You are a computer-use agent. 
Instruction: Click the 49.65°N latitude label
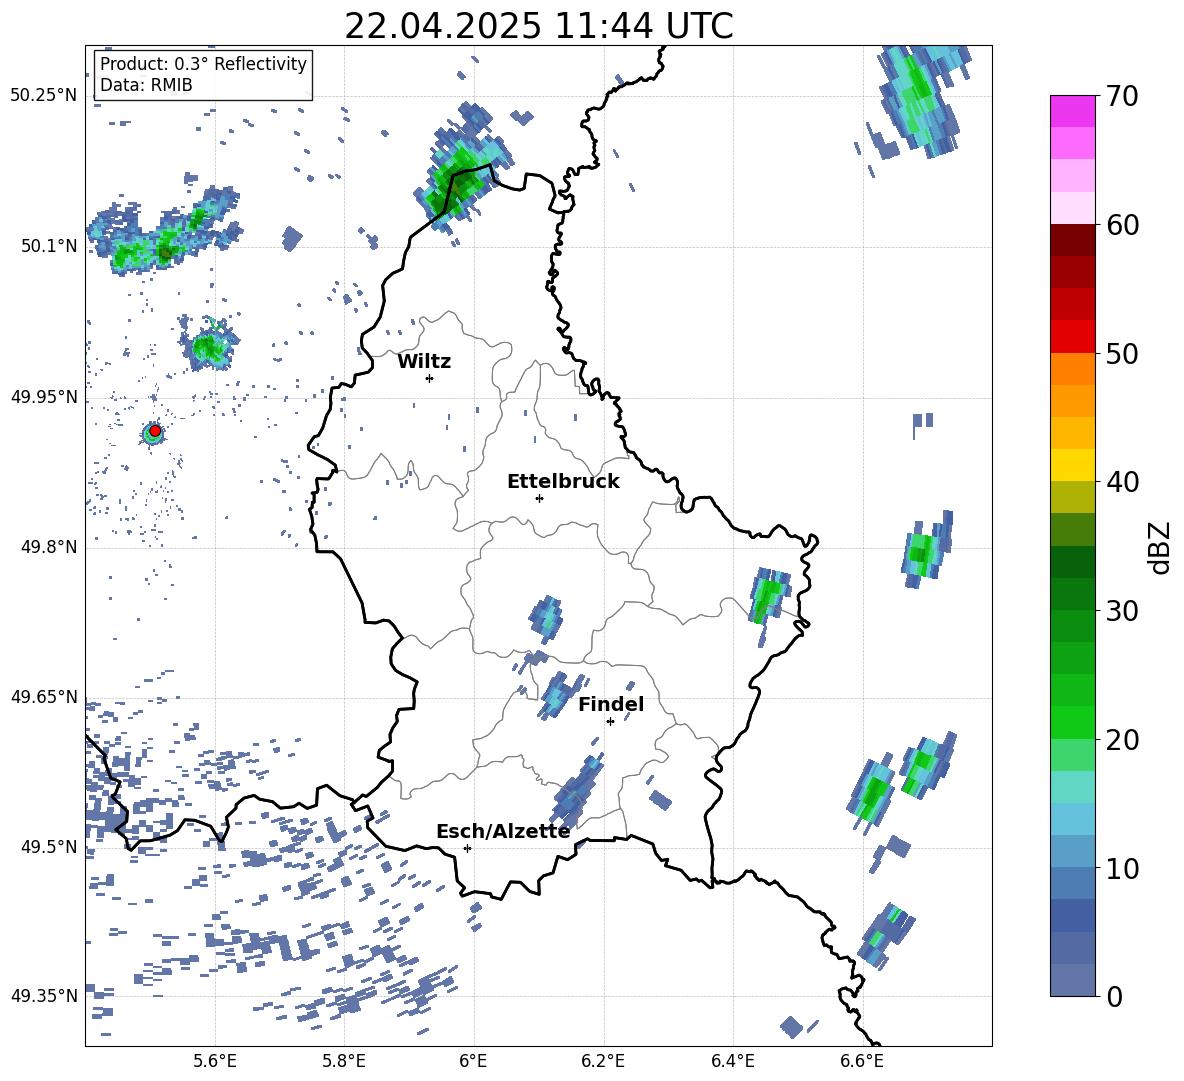44,696
